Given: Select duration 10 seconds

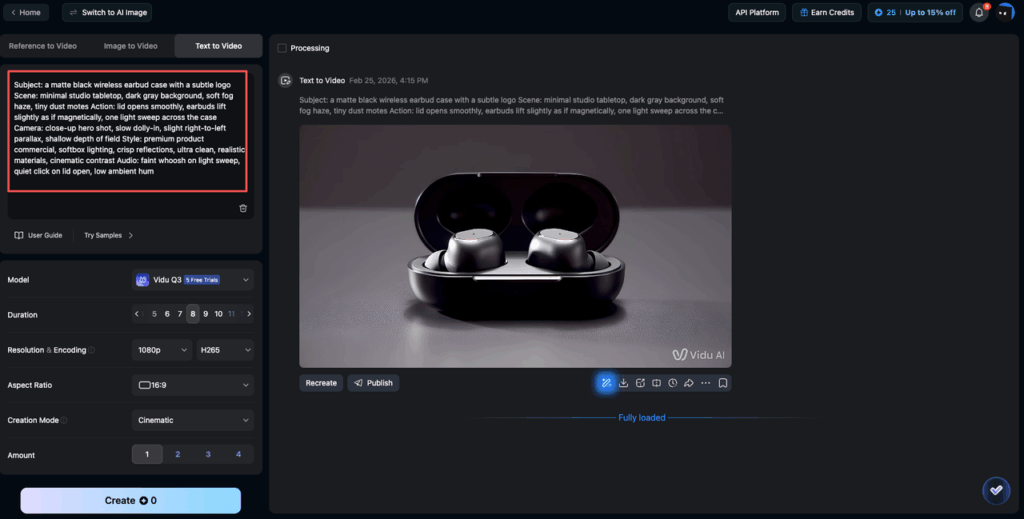Looking at the screenshot, I should tap(219, 314).
